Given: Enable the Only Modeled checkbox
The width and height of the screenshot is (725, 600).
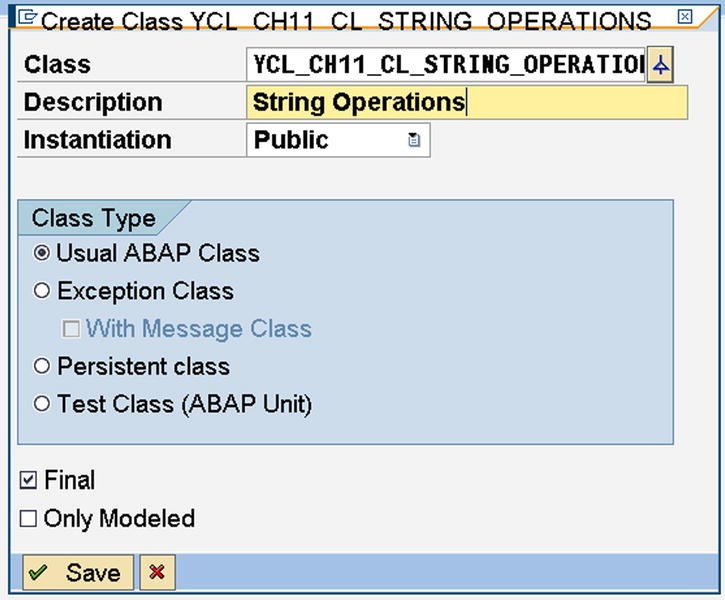Looking at the screenshot, I should pyautogui.click(x=28, y=518).
